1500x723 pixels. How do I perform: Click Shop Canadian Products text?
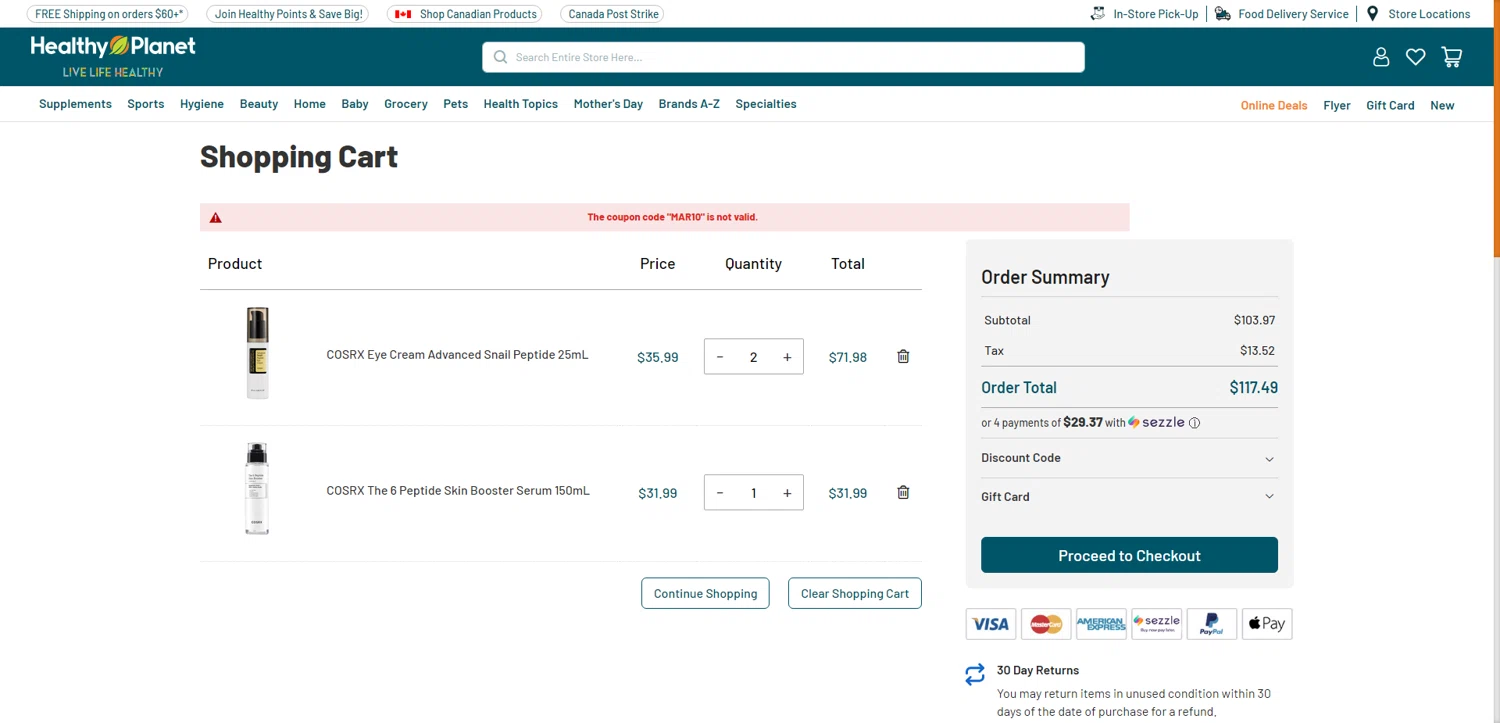point(478,14)
